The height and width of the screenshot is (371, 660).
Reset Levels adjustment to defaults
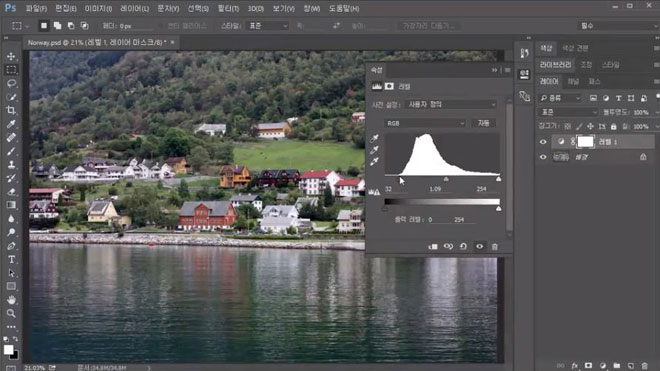pyautogui.click(x=463, y=247)
